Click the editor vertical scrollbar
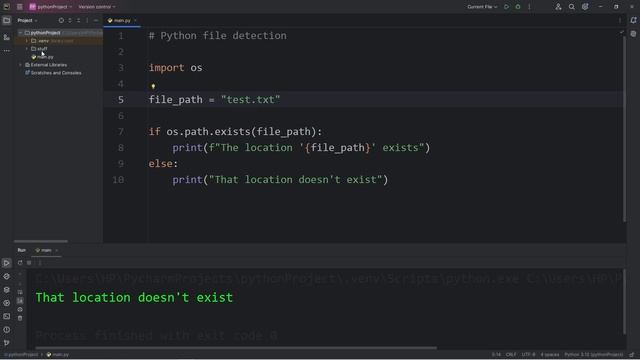Viewport: 640px width, 360px height. (624, 129)
